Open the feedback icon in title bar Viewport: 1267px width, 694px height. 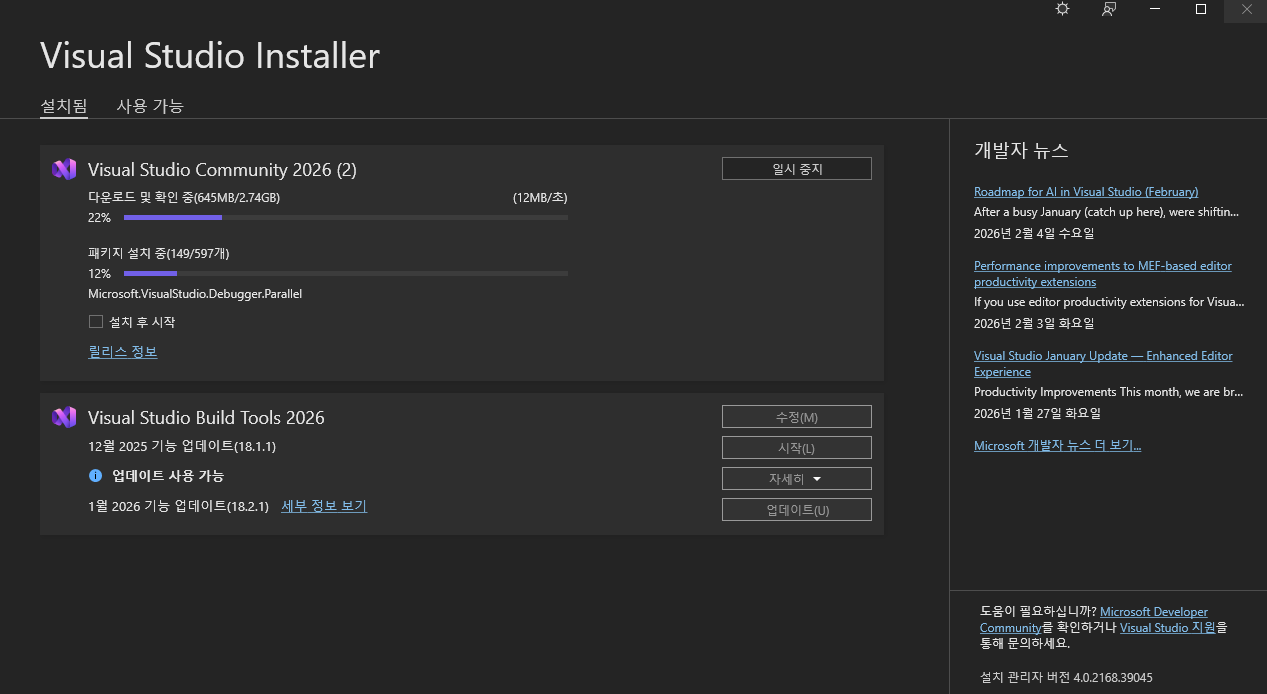pos(1109,9)
